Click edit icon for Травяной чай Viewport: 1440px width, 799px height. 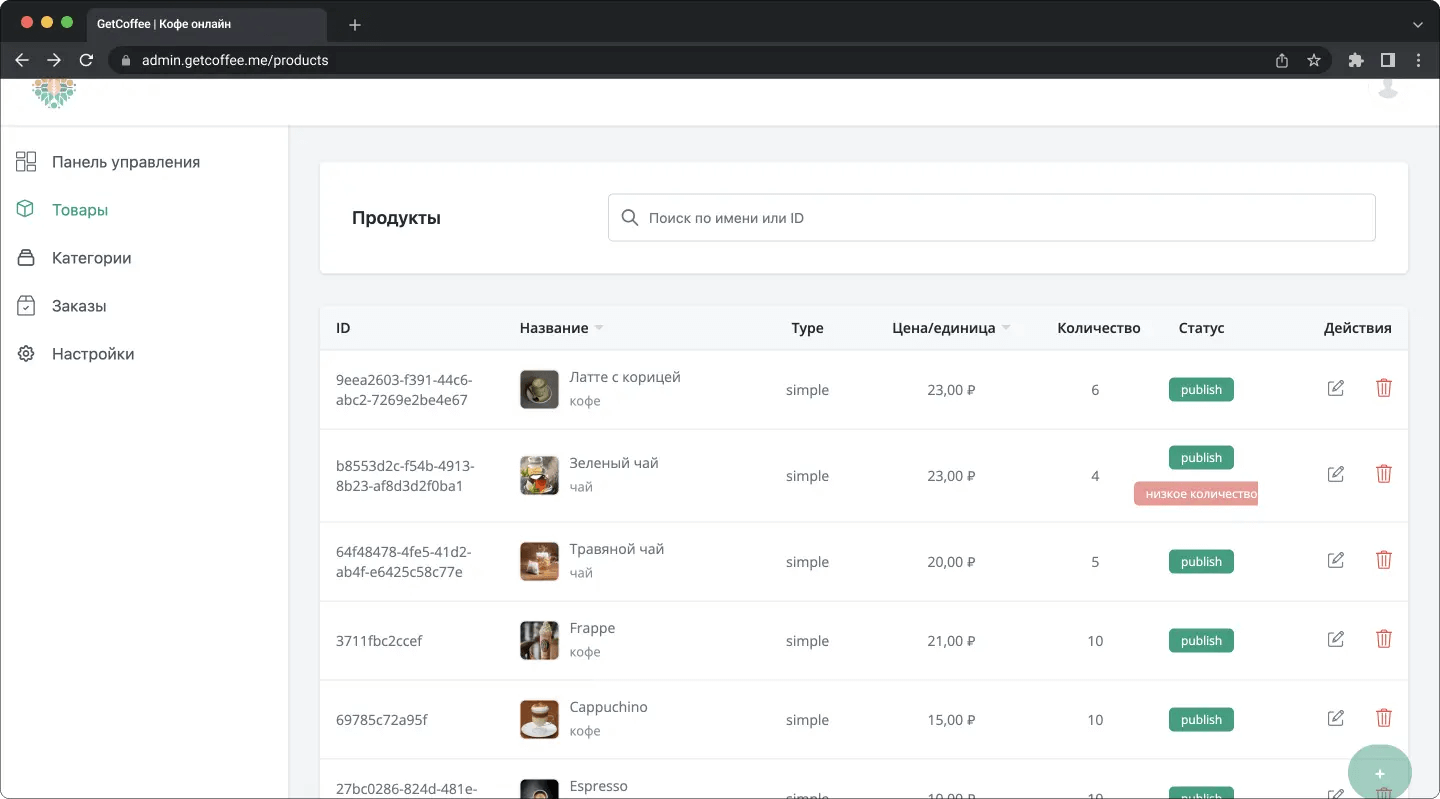[1335, 560]
